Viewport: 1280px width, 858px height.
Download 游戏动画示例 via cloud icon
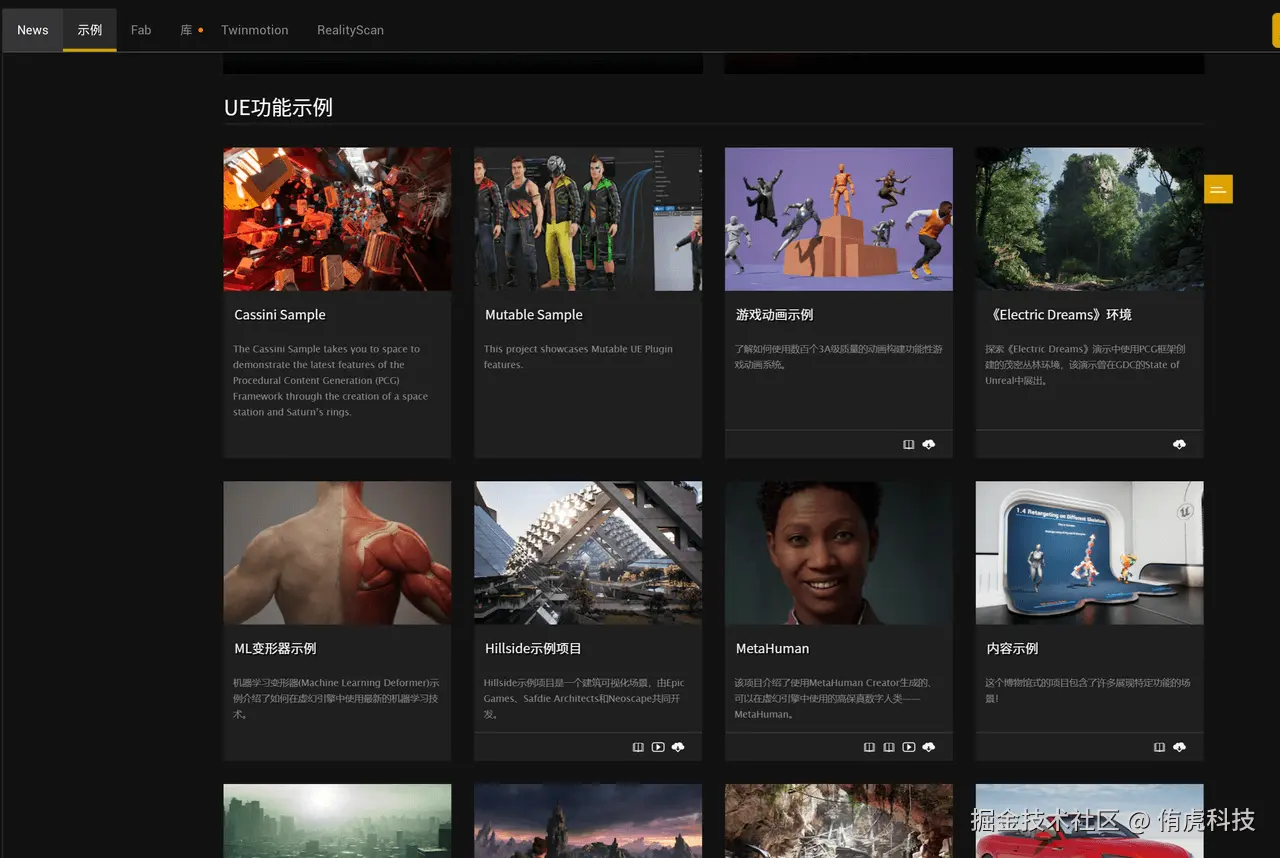pyautogui.click(x=929, y=444)
